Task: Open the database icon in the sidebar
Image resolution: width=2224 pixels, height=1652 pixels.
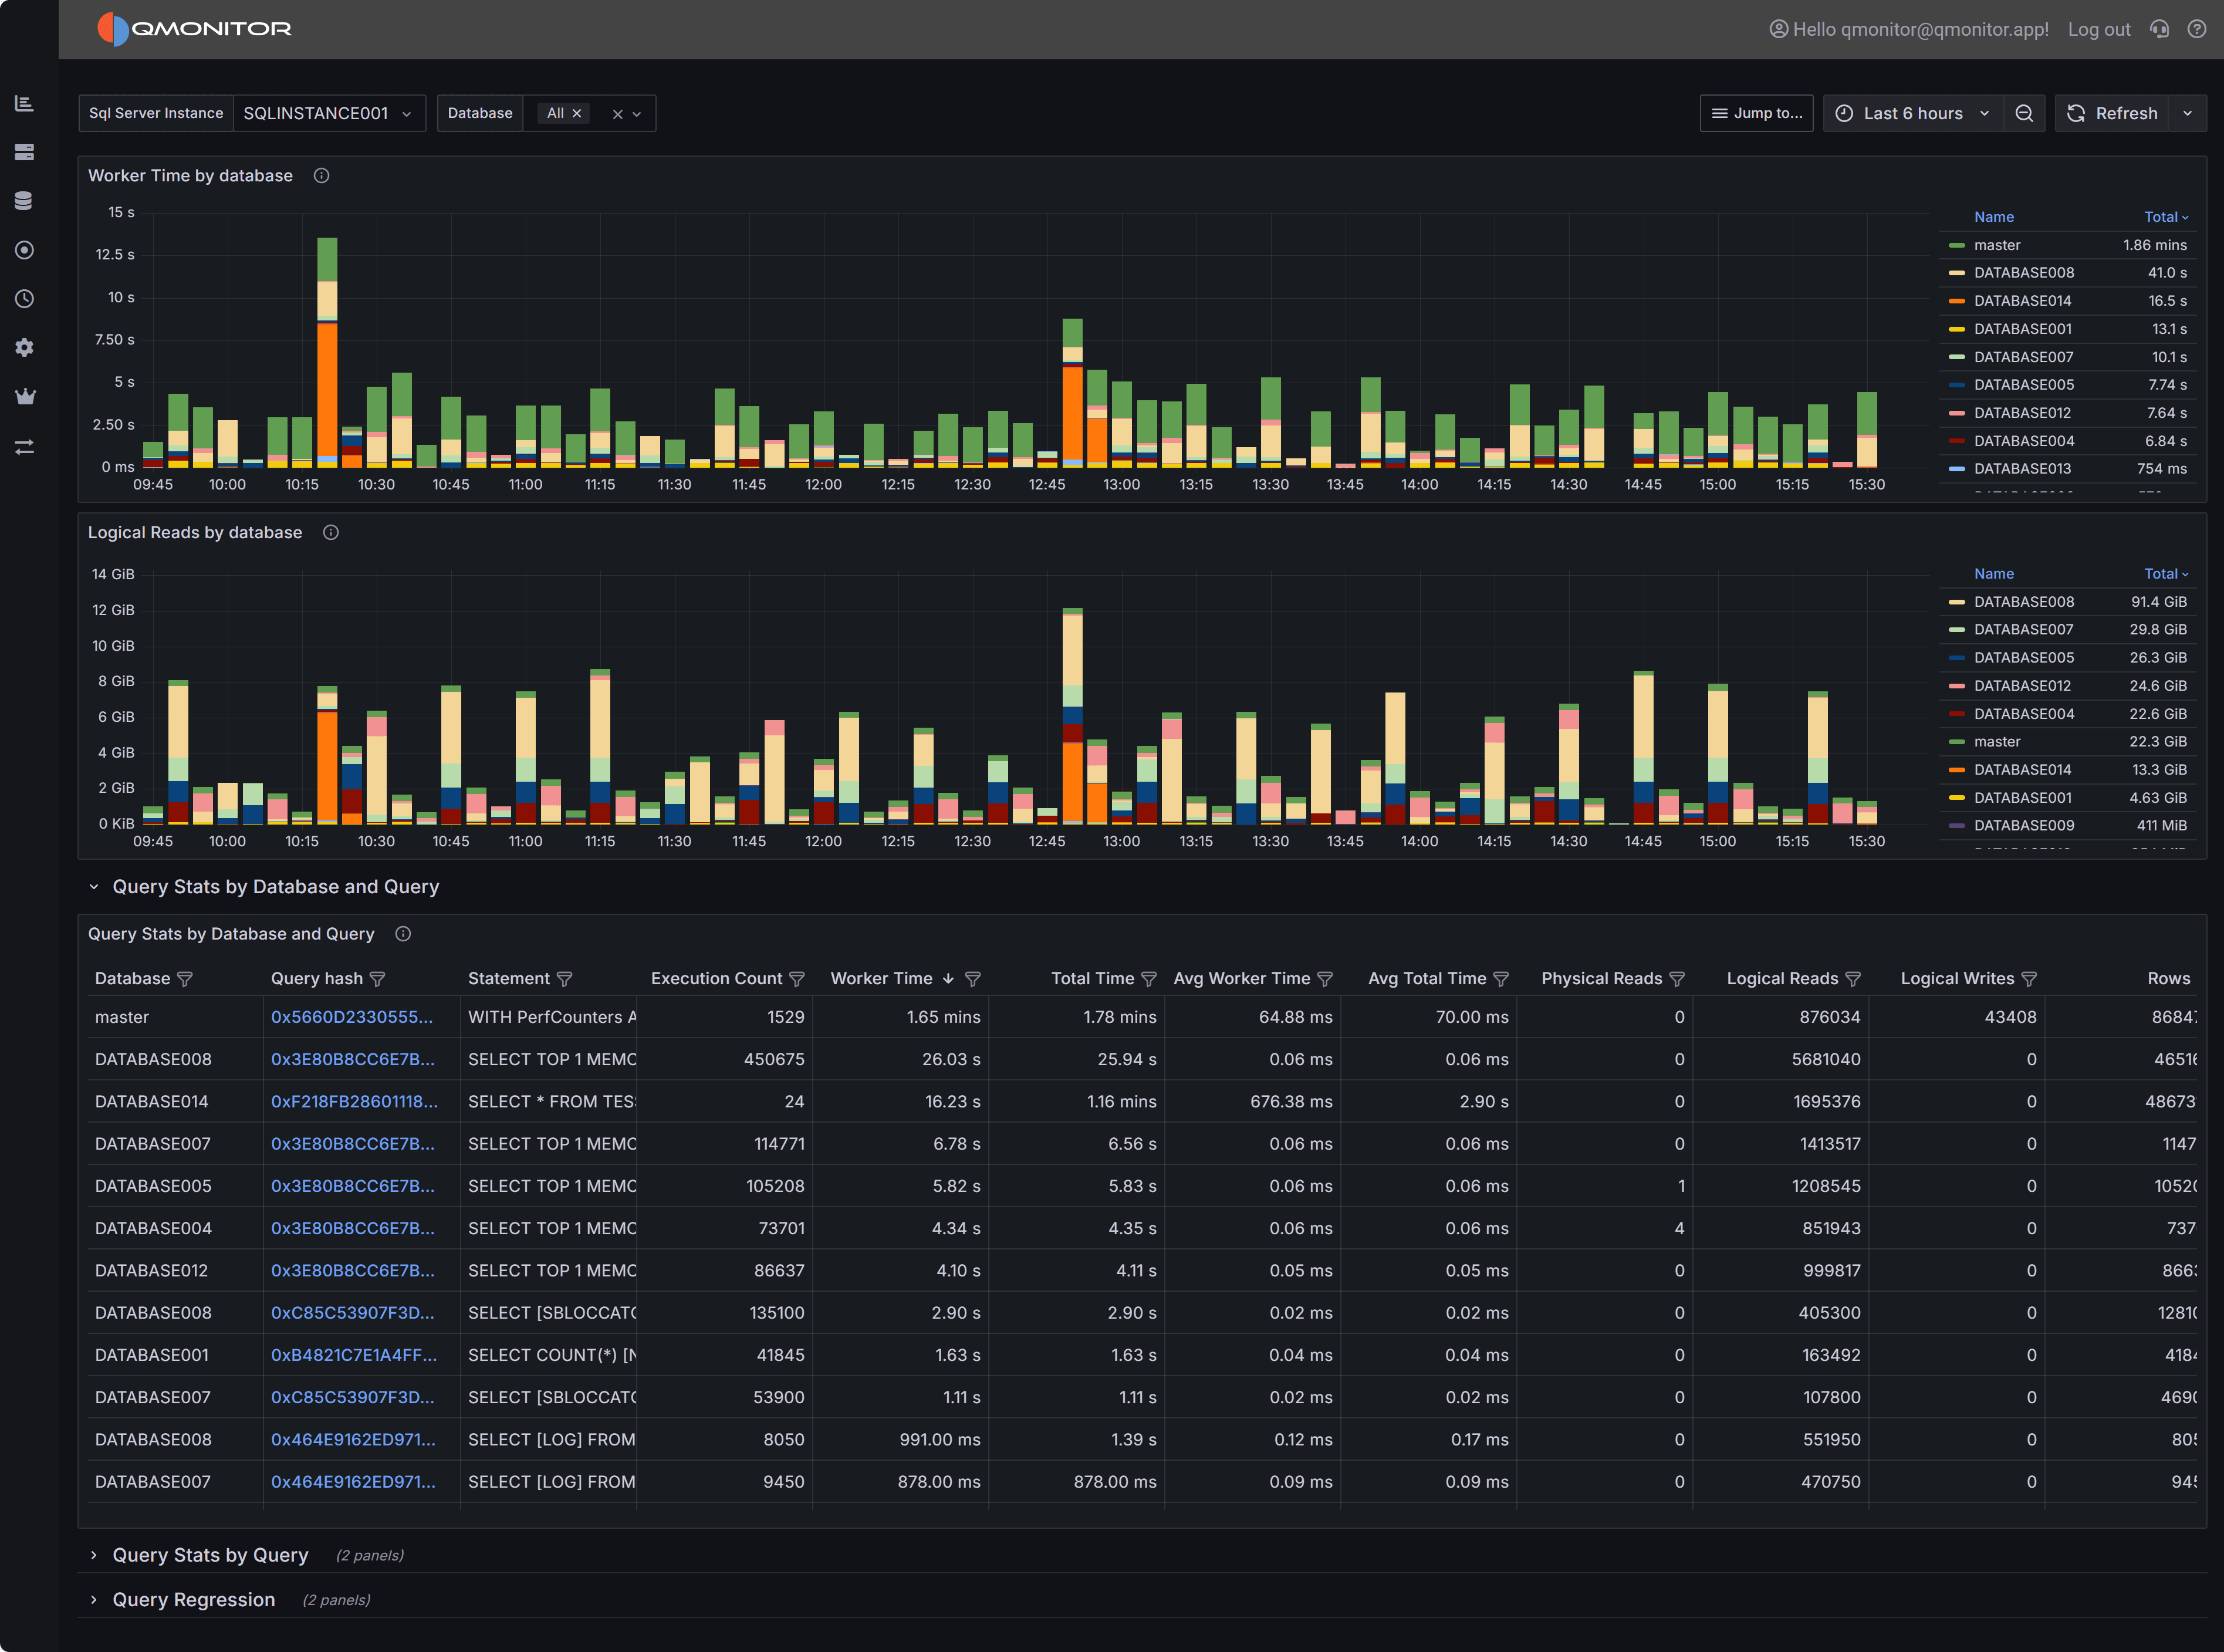Action: (x=24, y=199)
